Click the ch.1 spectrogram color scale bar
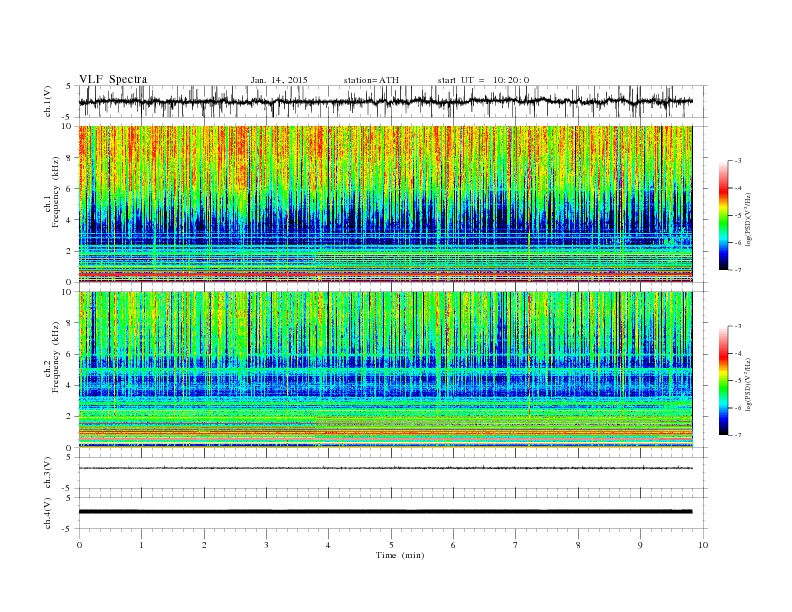792x612 pixels. pos(723,215)
